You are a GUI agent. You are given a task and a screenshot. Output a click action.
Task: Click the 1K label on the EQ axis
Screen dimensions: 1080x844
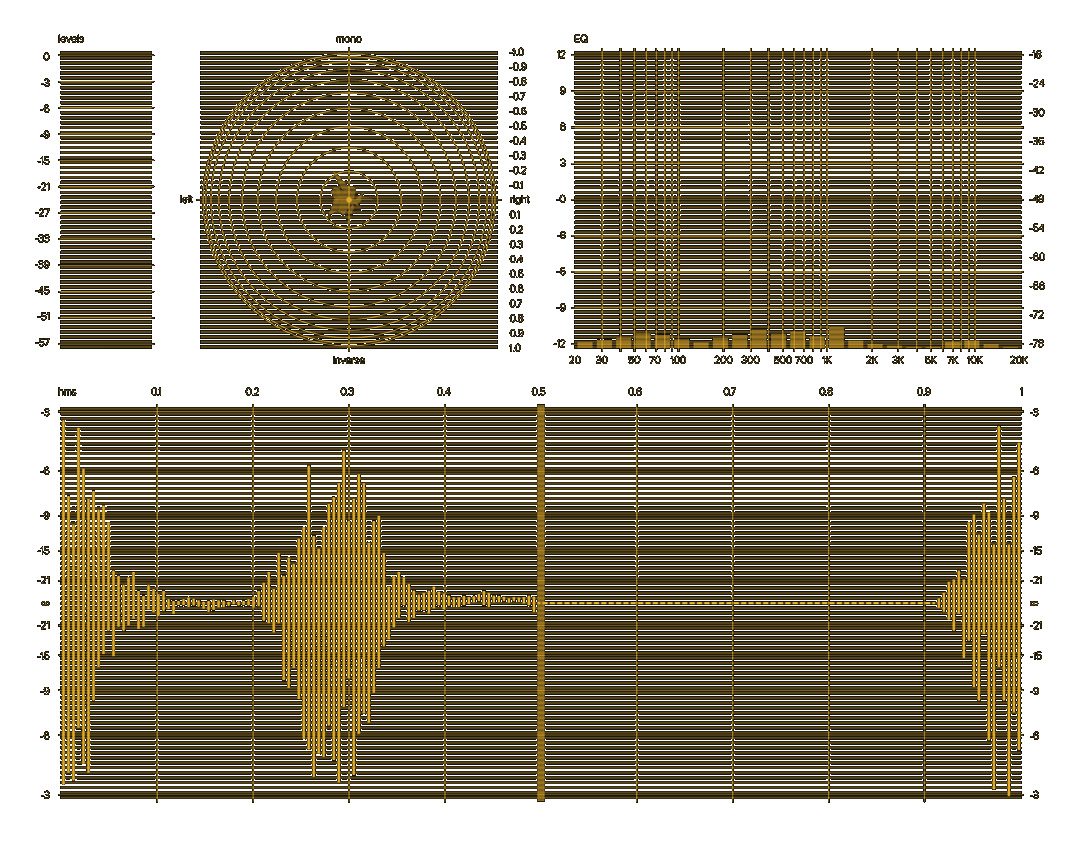tap(827, 360)
